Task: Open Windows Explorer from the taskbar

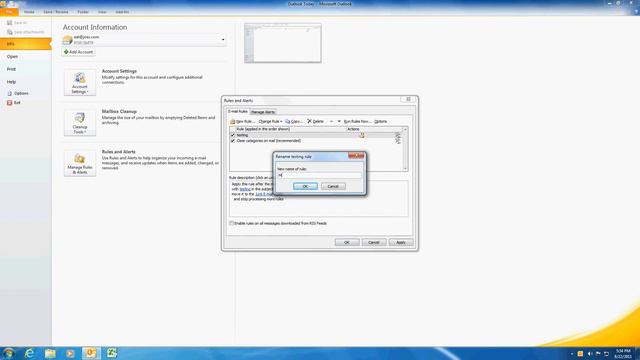Action: 50,353
